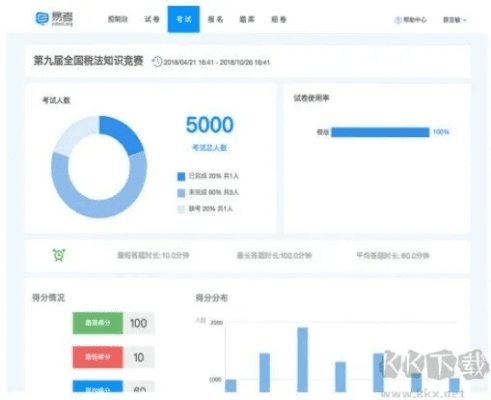Click the 未完成 legend color swatch

click(x=181, y=193)
